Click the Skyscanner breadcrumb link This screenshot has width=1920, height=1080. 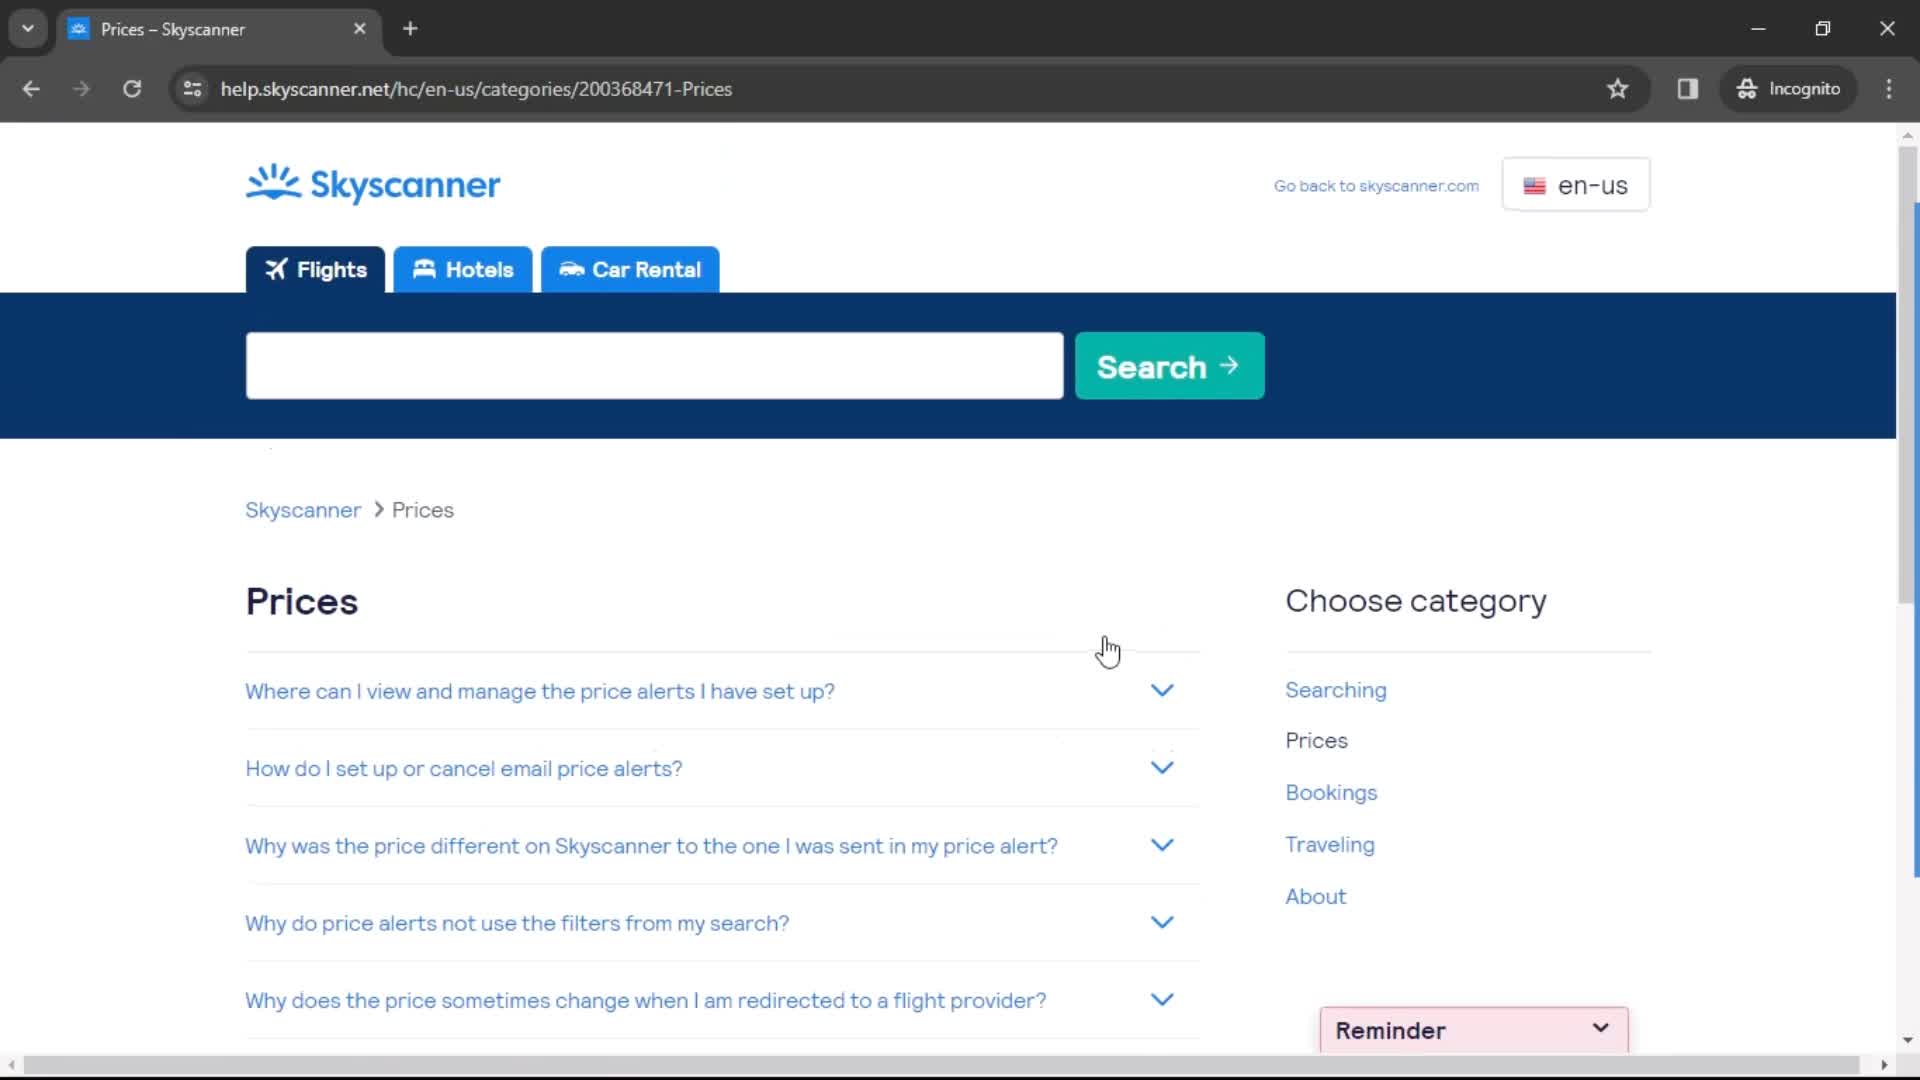[303, 510]
